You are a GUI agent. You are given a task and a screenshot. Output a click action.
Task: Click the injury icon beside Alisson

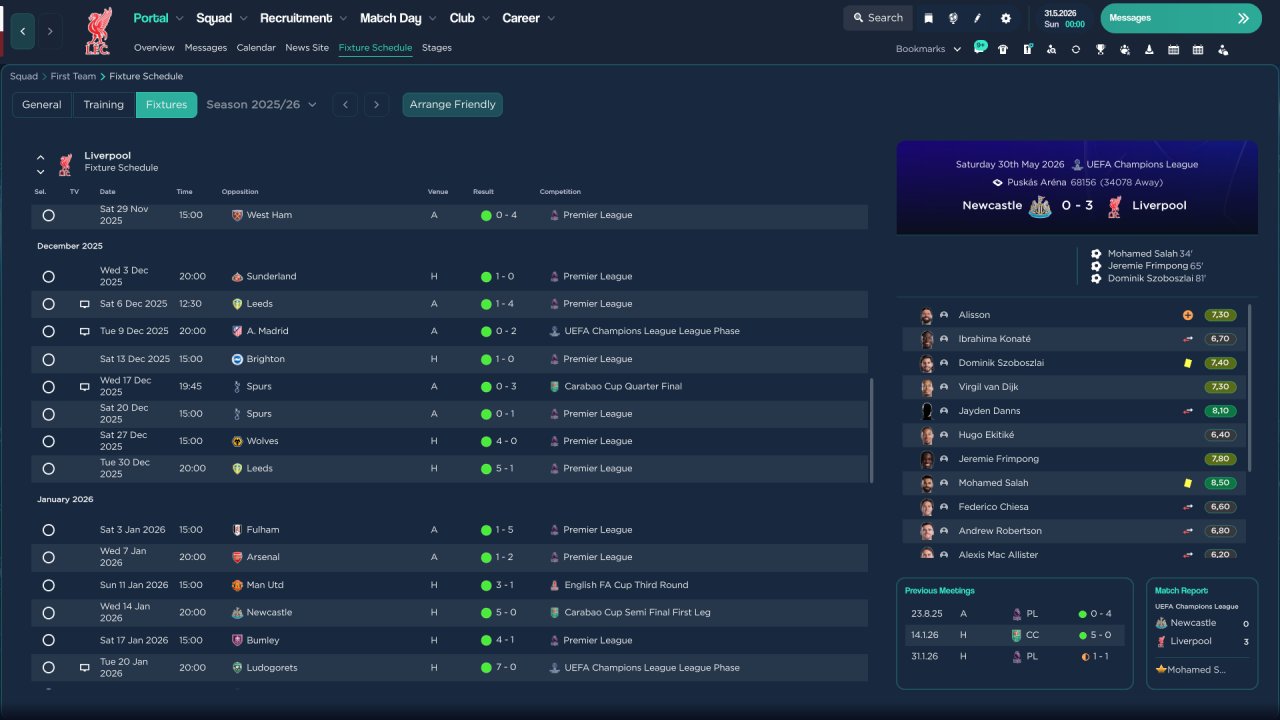pyautogui.click(x=1188, y=315)
